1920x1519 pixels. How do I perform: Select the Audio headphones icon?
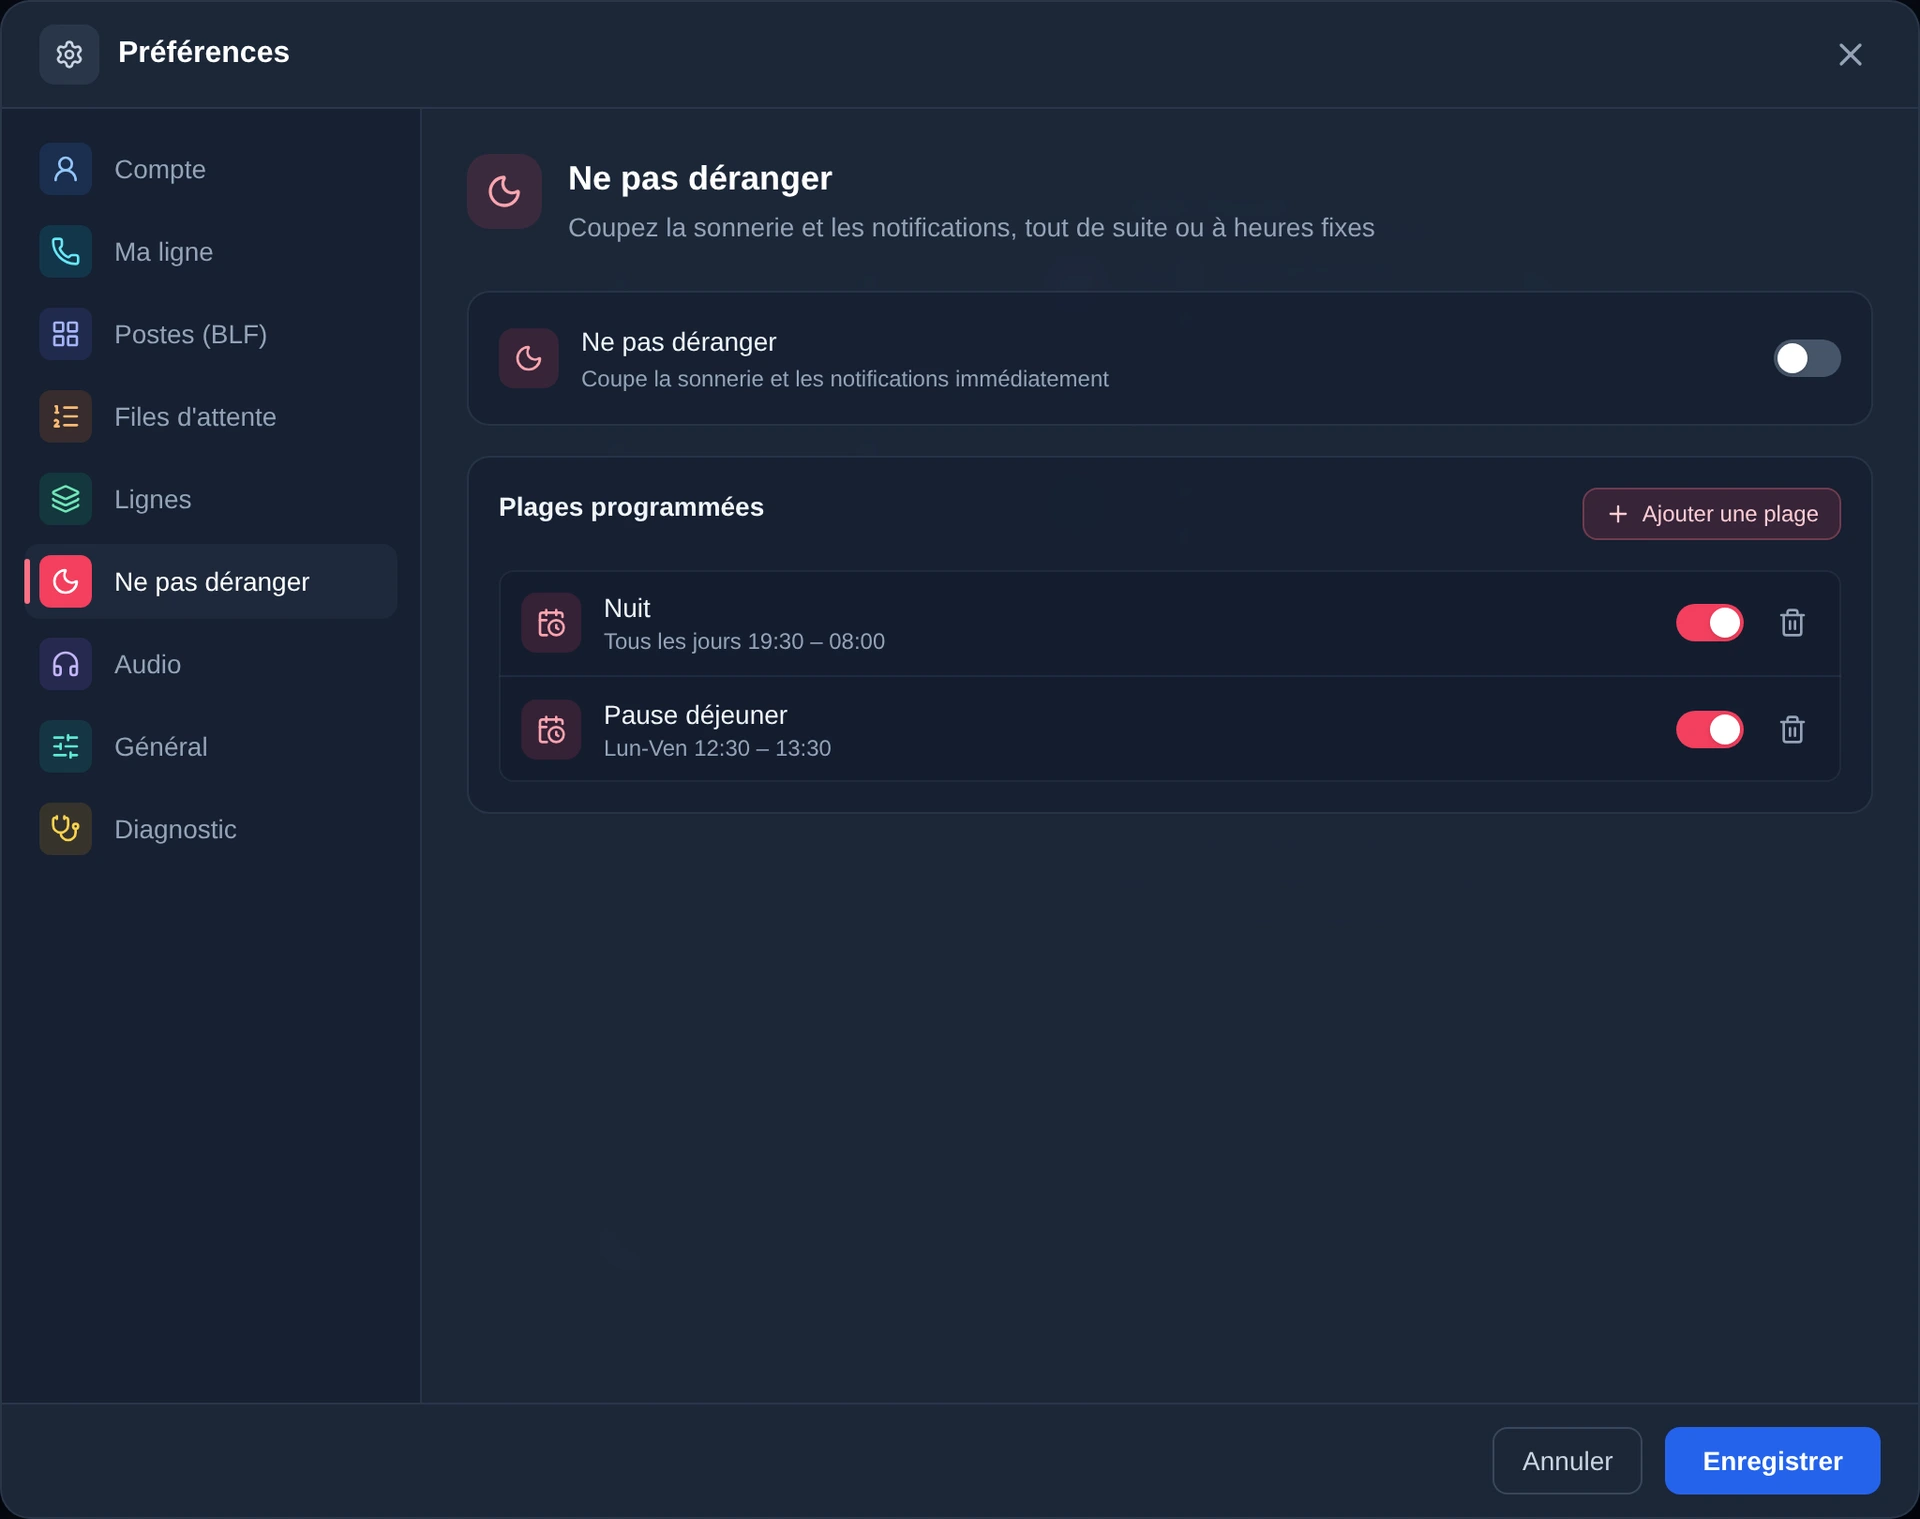[x=65, y=664]
